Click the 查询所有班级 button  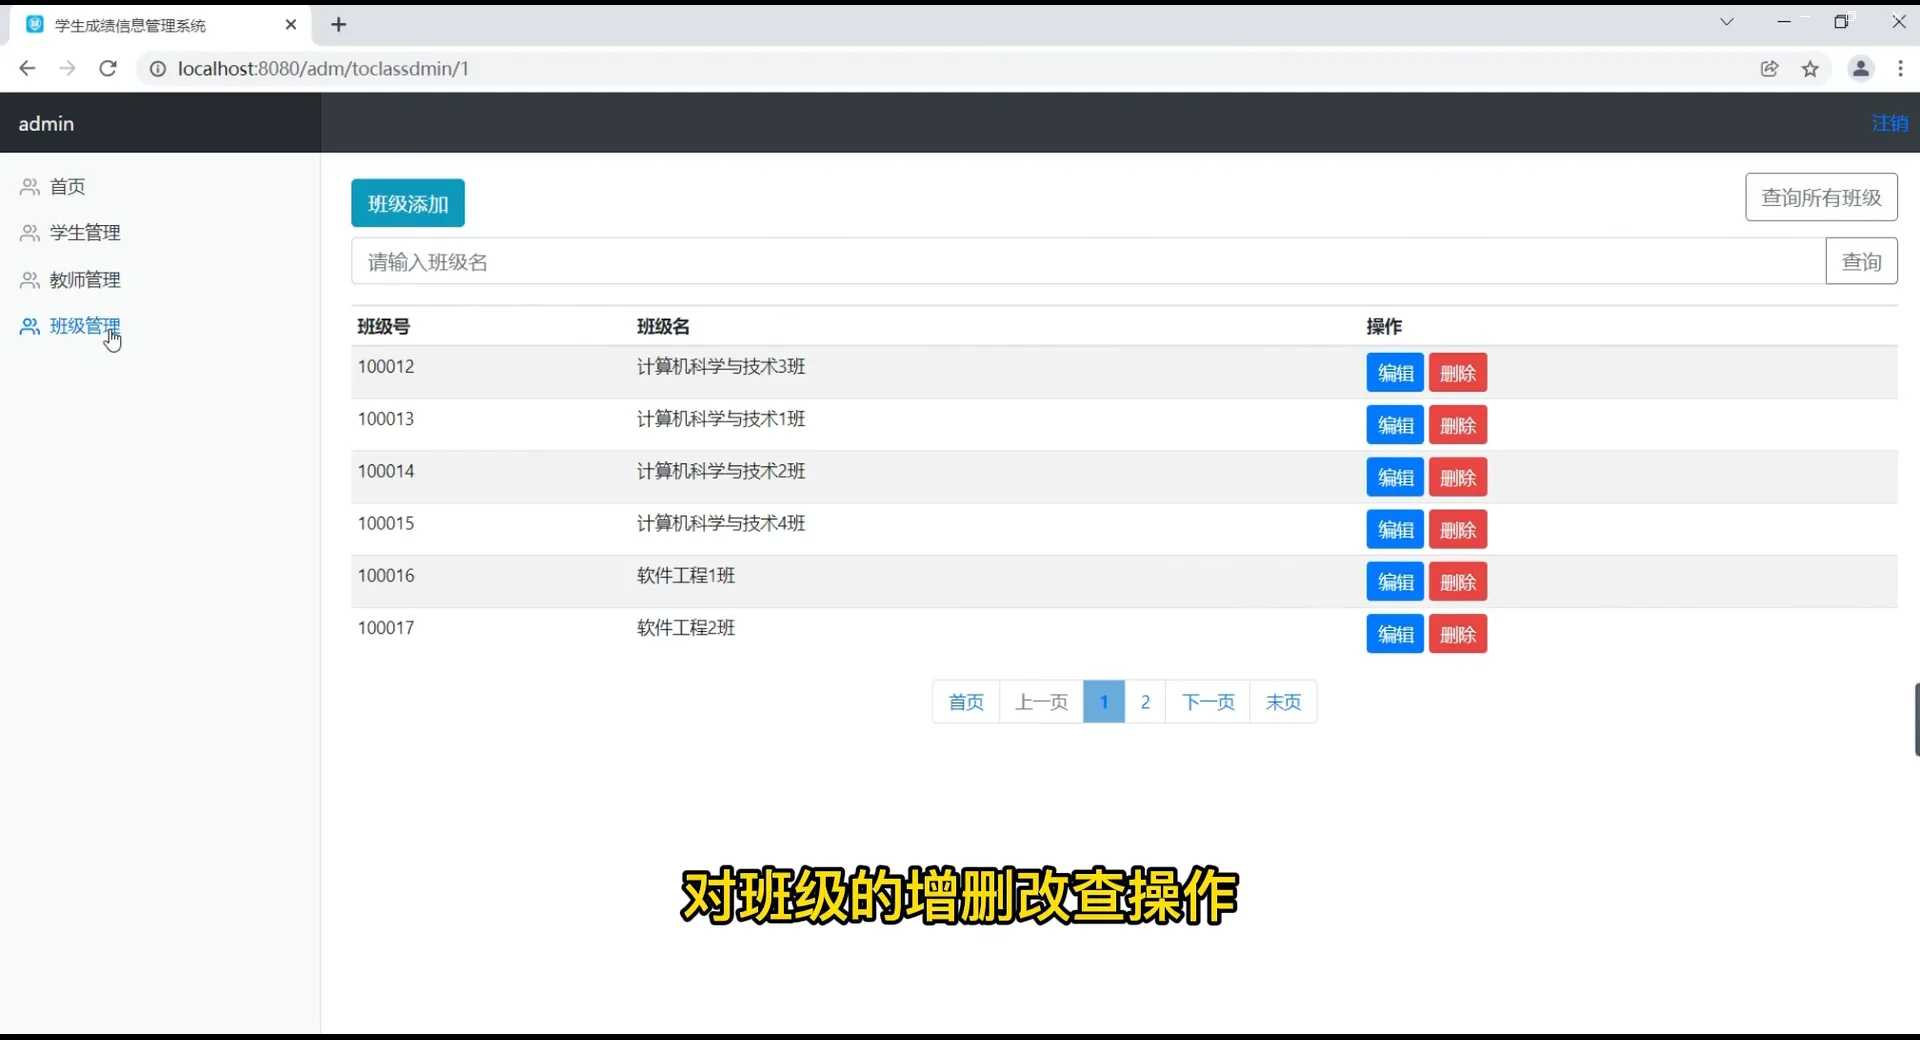point(1822,197)
